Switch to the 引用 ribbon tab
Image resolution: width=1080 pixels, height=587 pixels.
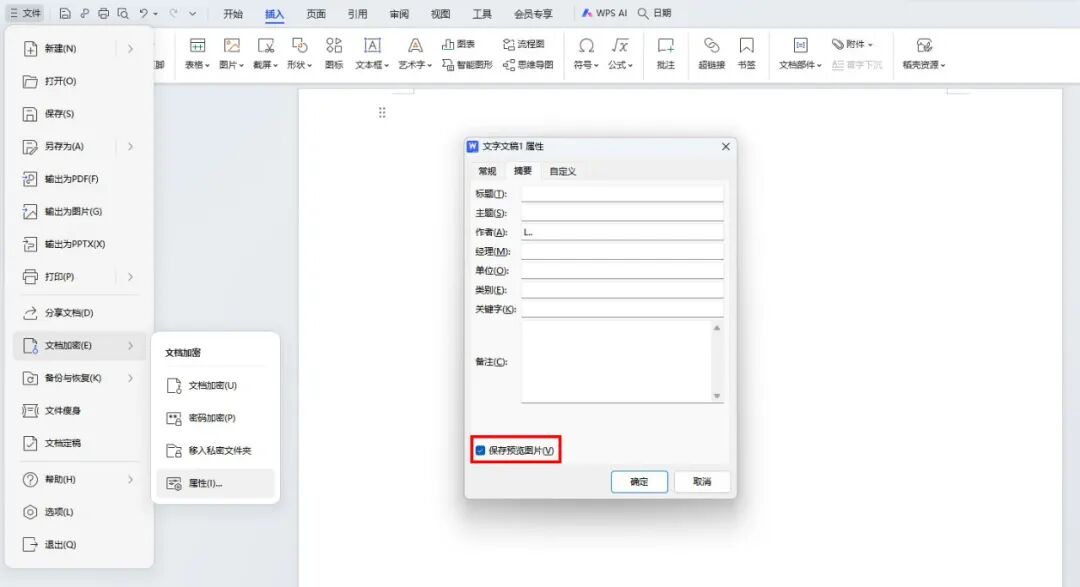[357, 14]
